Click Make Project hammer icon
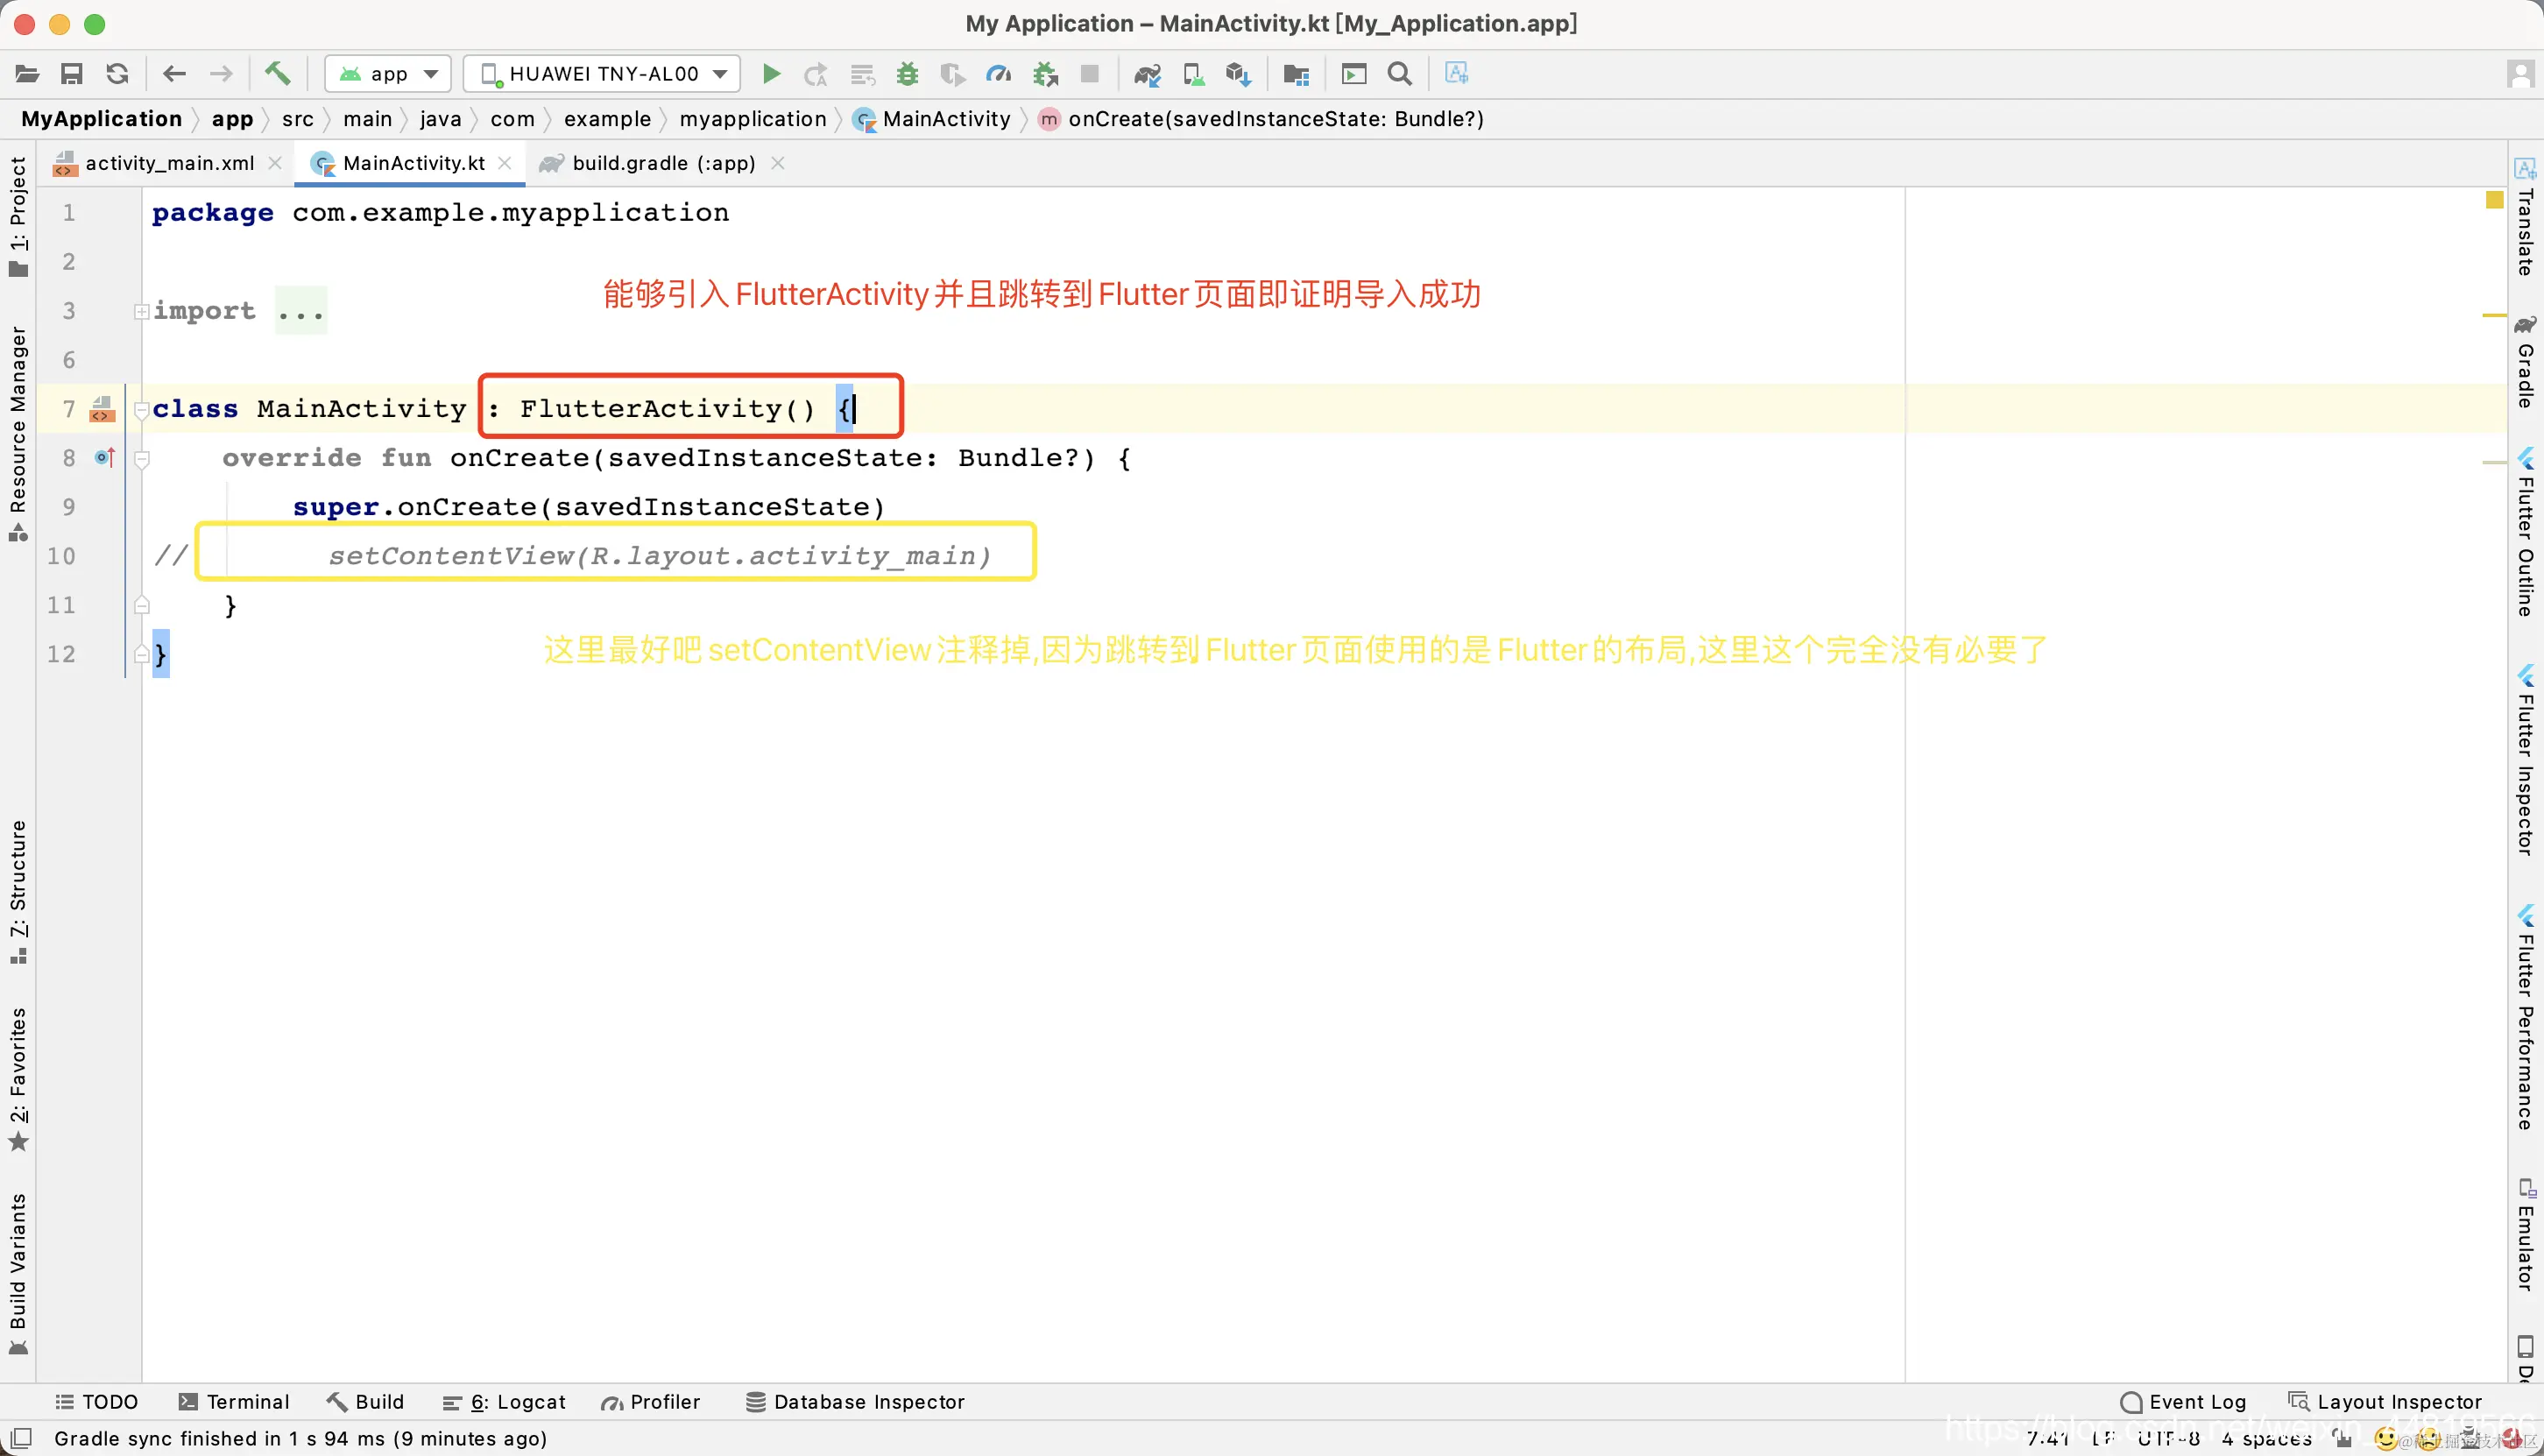Image resolution: width=2544 pixels, height=1456 pixels. pyautogui.click(x=277, y=74)
